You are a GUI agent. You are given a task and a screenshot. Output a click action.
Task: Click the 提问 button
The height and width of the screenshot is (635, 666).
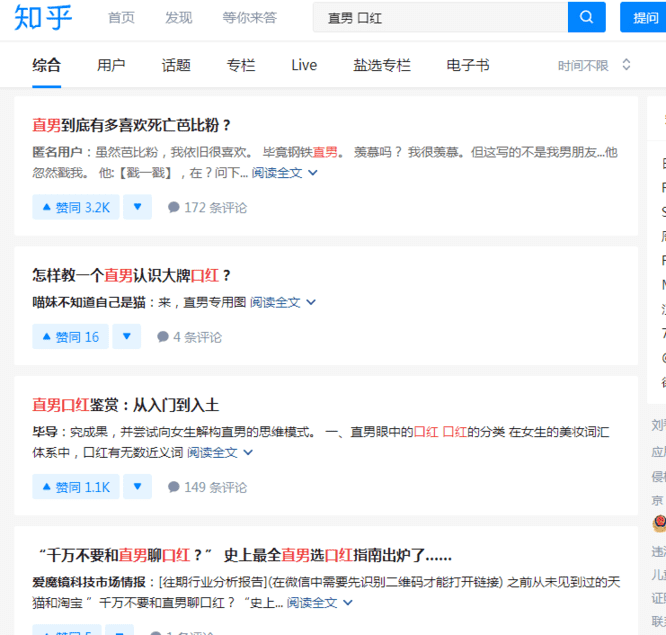(645, 17)
